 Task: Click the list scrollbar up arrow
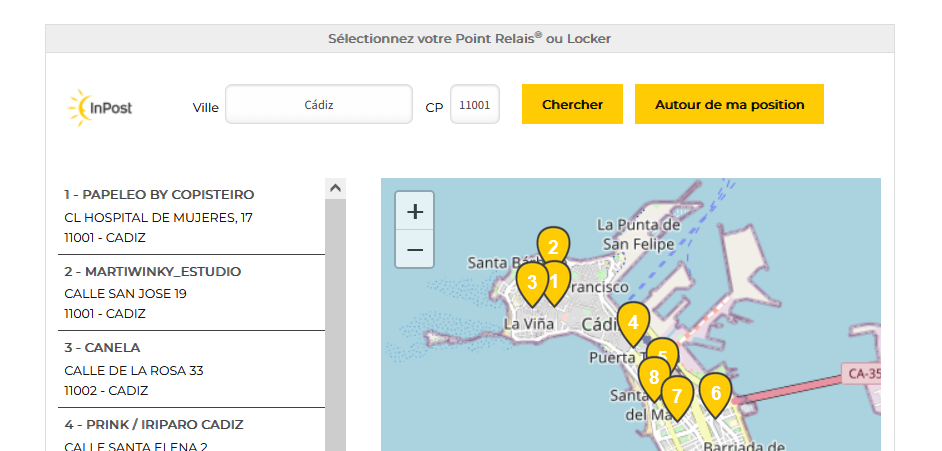pyautogui.click(x=336, y=187)
